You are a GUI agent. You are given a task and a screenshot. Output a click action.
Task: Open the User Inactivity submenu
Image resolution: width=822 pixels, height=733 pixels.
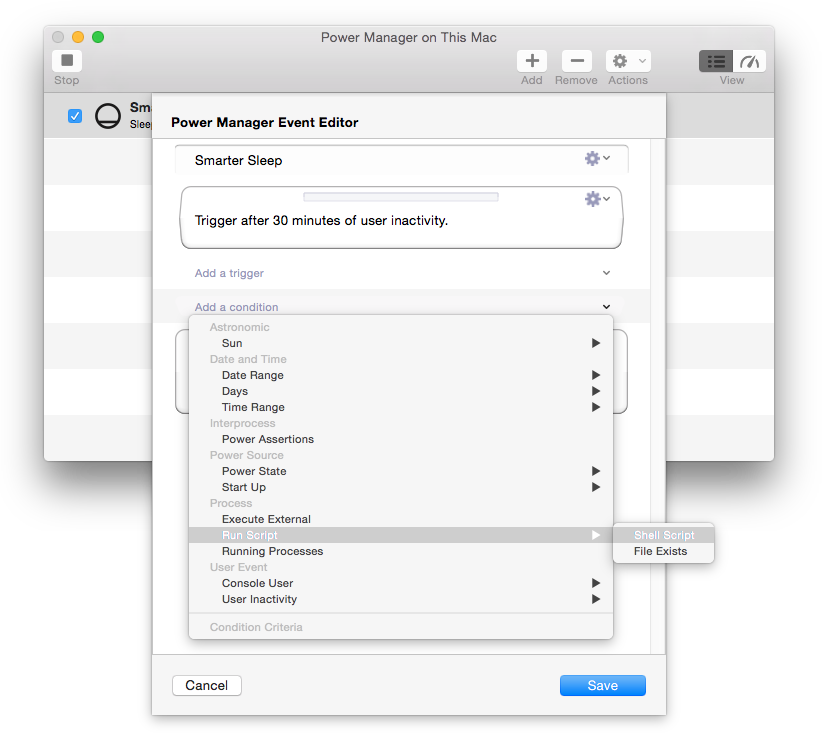pos(401,599)
